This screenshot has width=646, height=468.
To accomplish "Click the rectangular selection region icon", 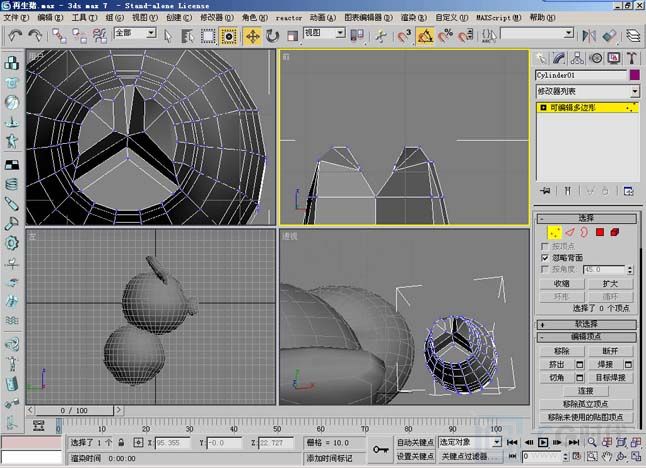I will click(208, 36).
